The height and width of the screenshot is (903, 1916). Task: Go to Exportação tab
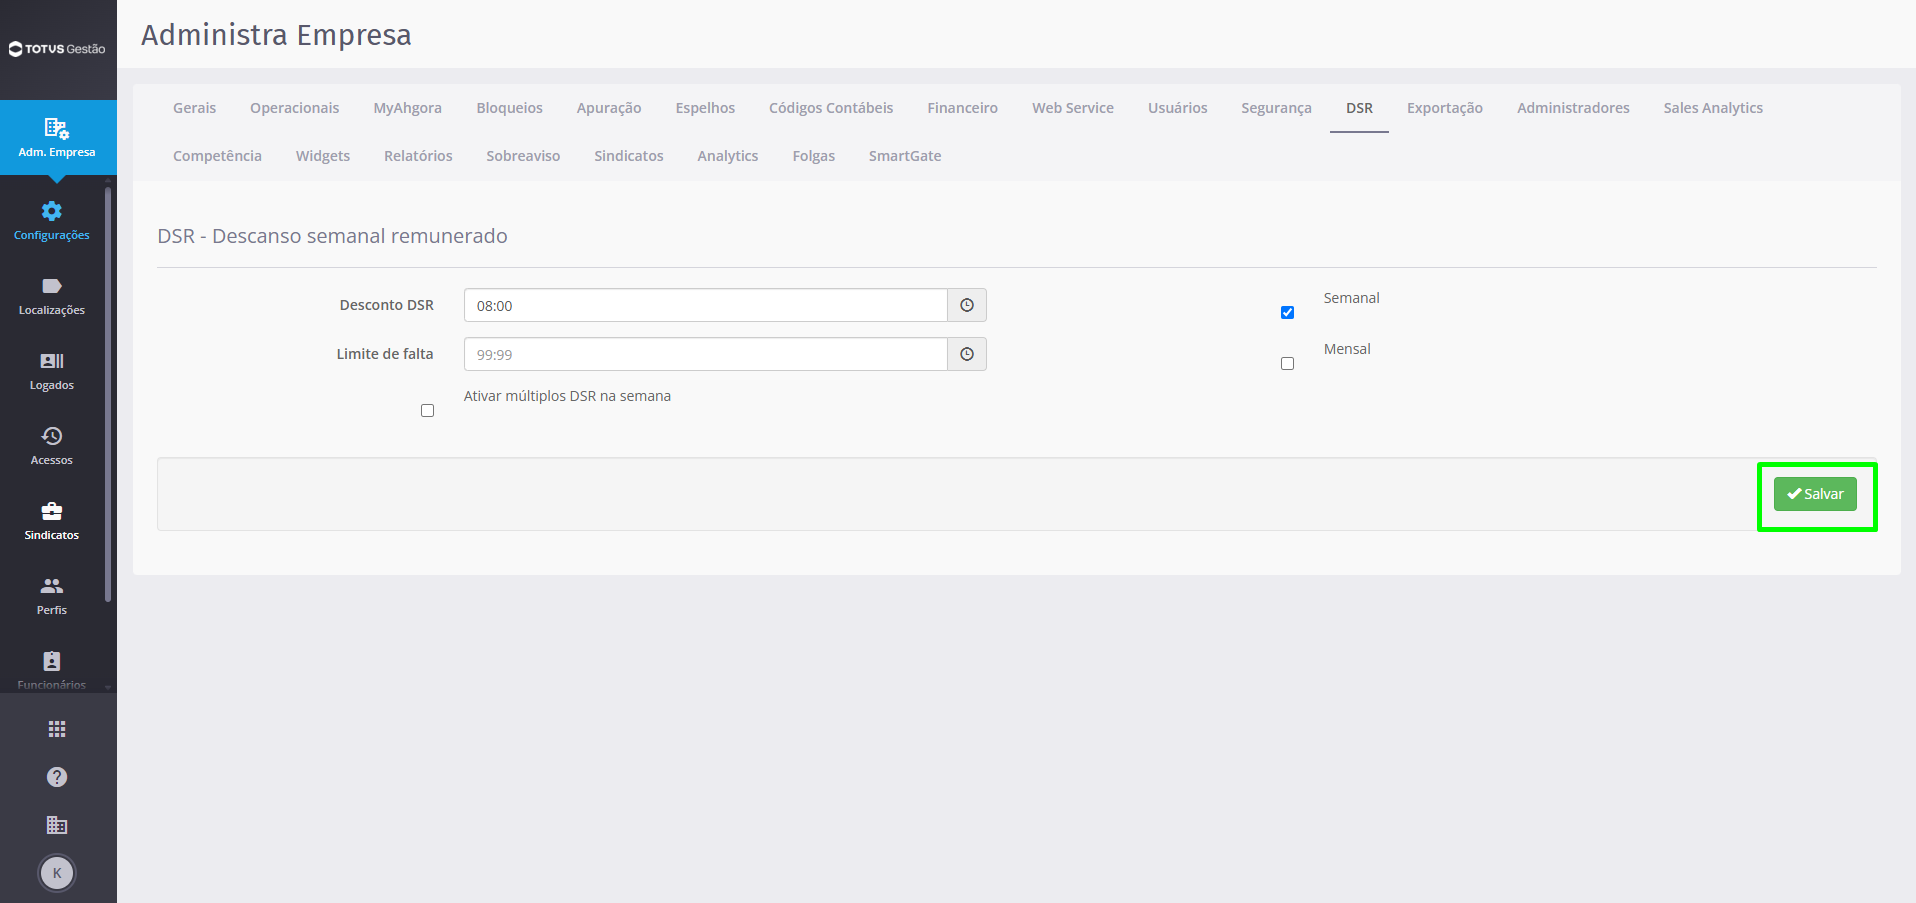coord(1444,108)
